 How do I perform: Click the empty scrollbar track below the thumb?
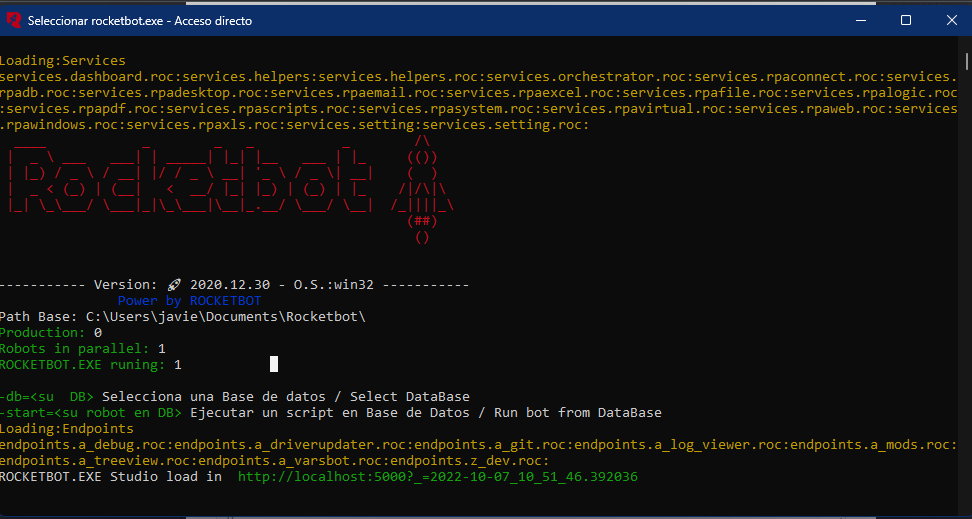966,300
